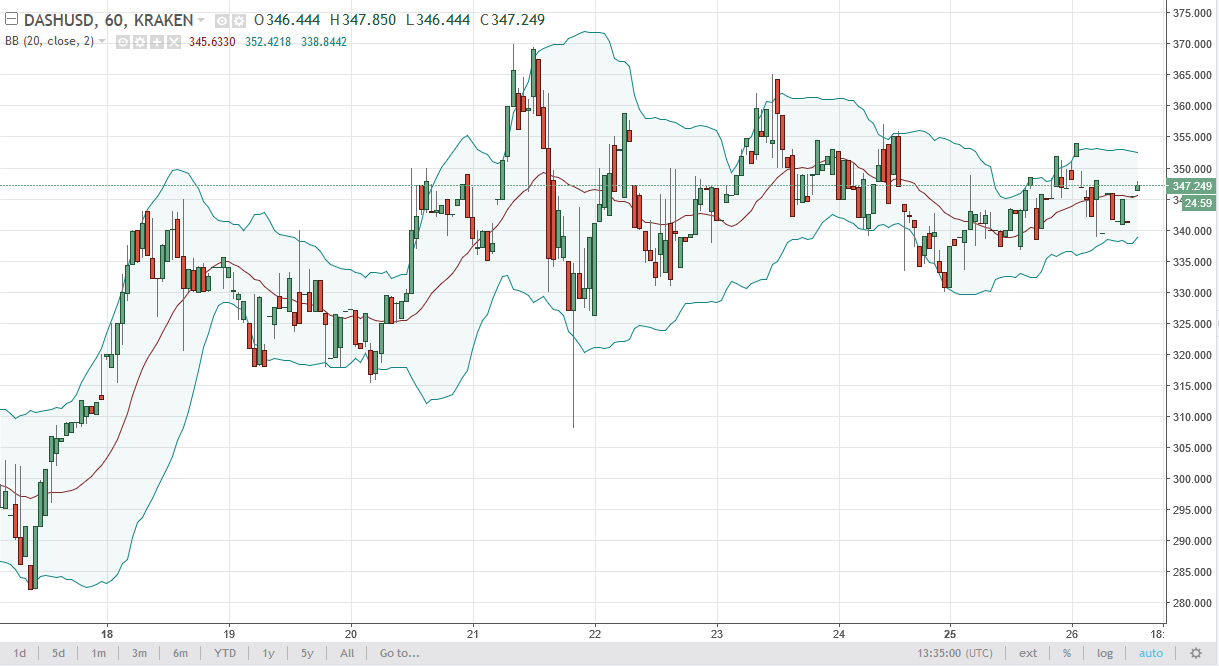The height and width of the screenshot is (666, 1219).
Task: Click the BB upper value 352.4218
Action: (x=268, y=42)
